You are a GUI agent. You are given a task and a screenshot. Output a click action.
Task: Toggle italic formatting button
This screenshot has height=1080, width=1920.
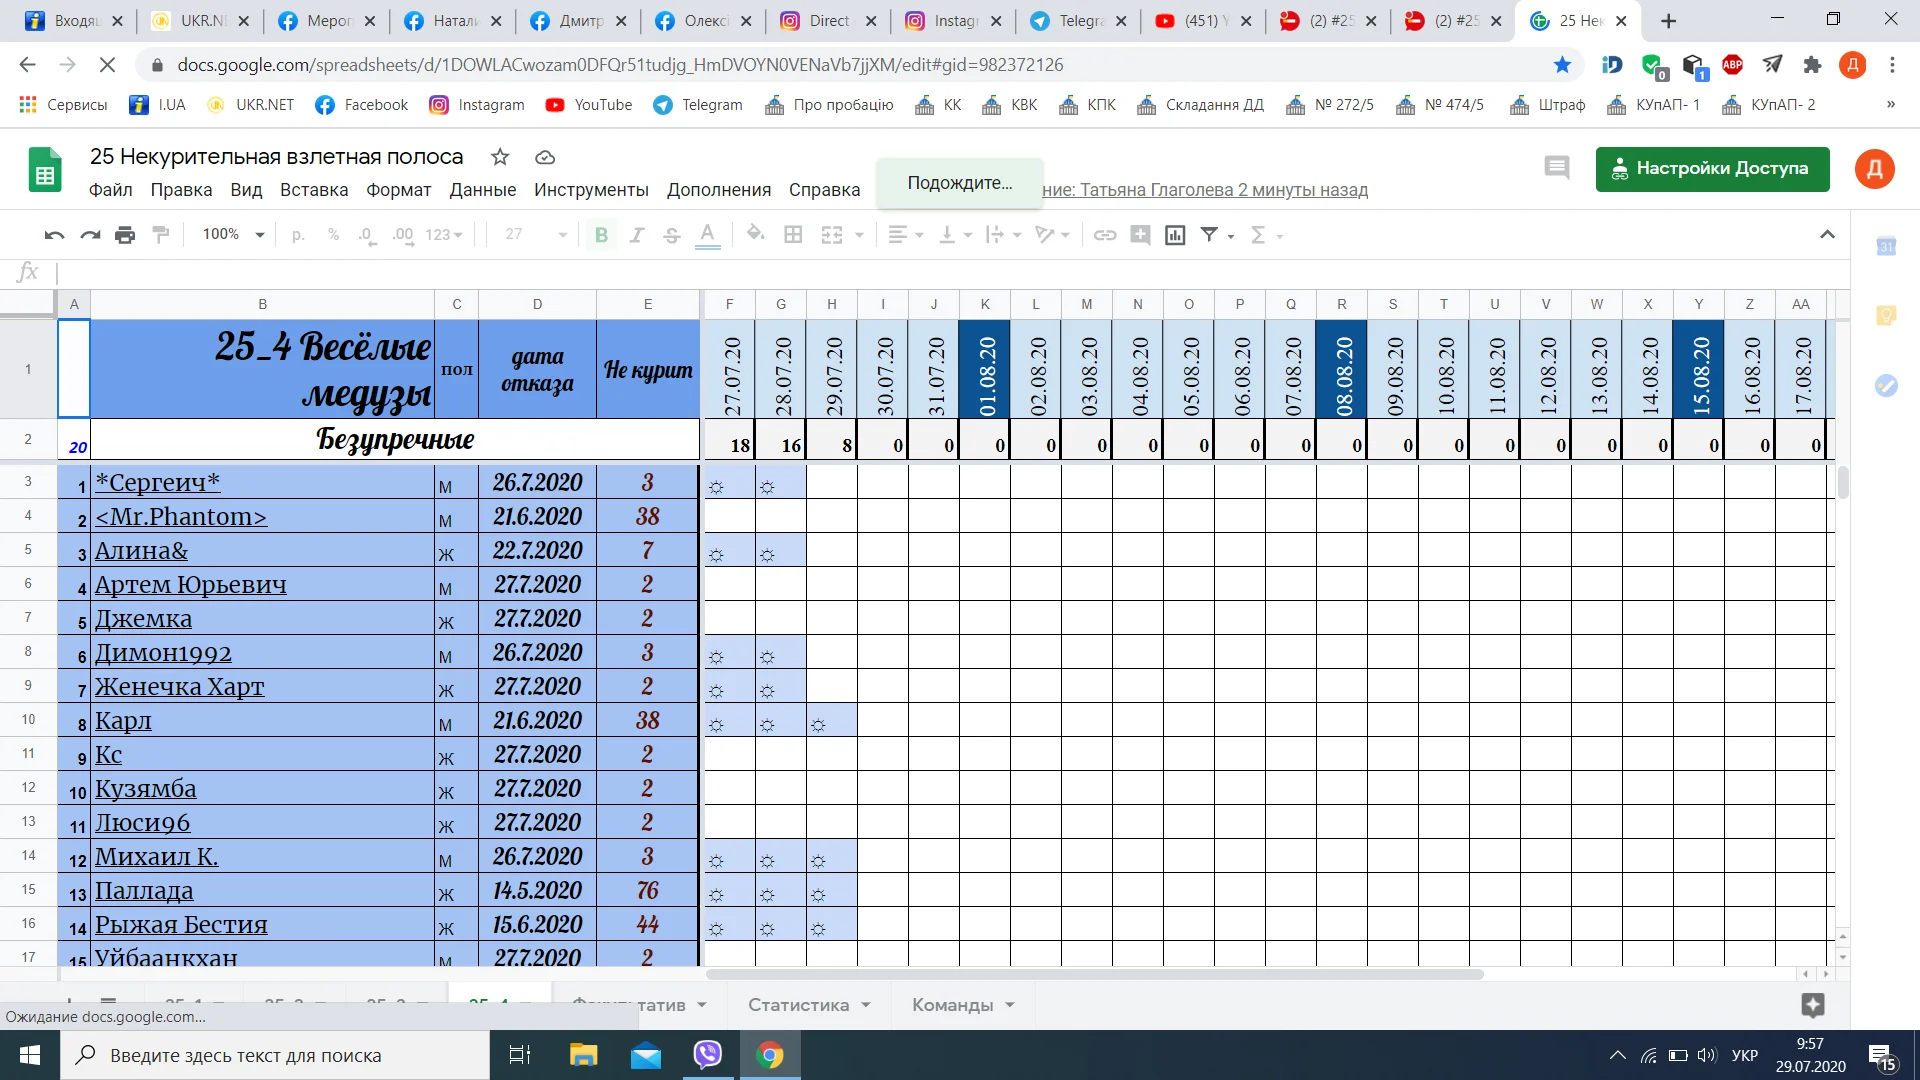pos(636,235)
